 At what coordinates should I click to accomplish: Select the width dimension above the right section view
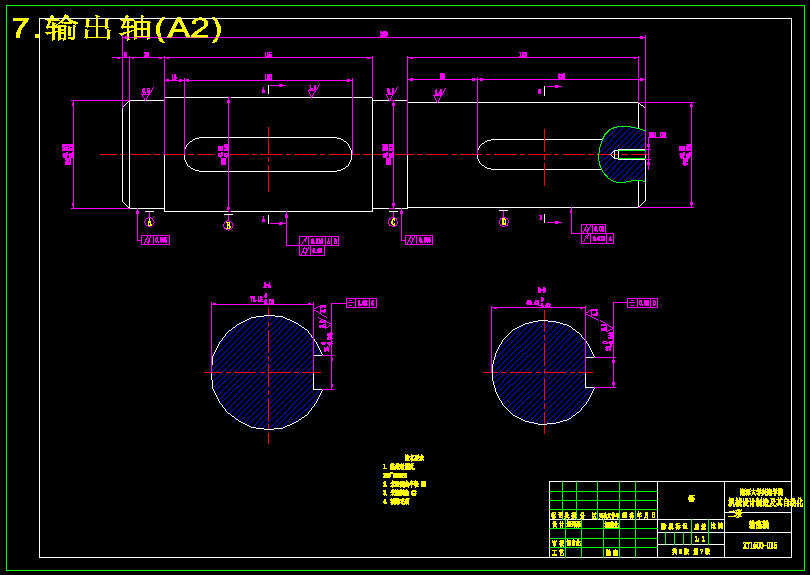coord(539,303)
